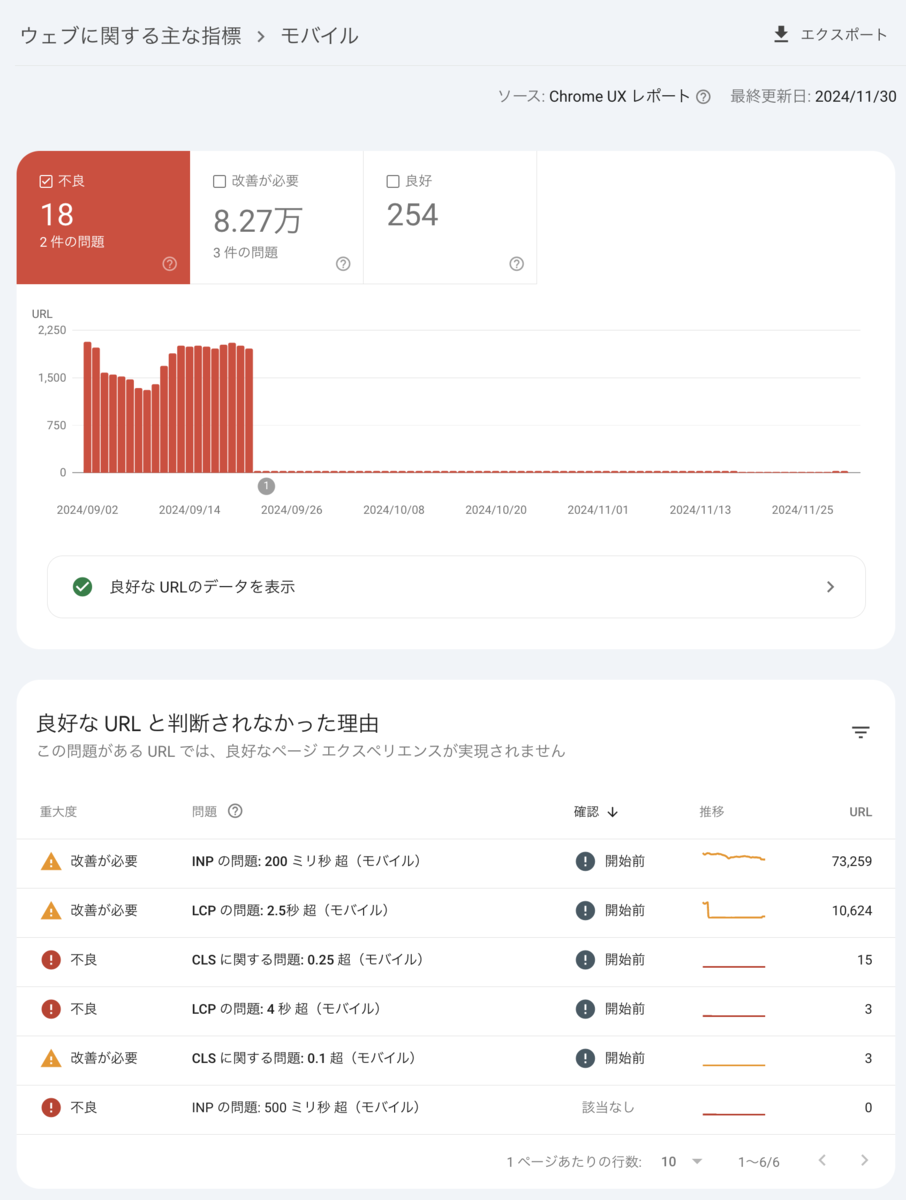Click trend sparkline of INP 200 ミリ秒 row
The height and width of the screenshot is (1200, 906).
734,857
